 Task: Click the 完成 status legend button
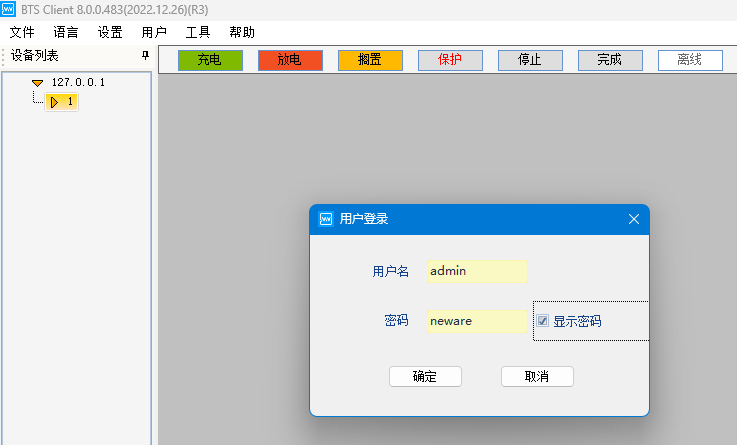[610, 60]
